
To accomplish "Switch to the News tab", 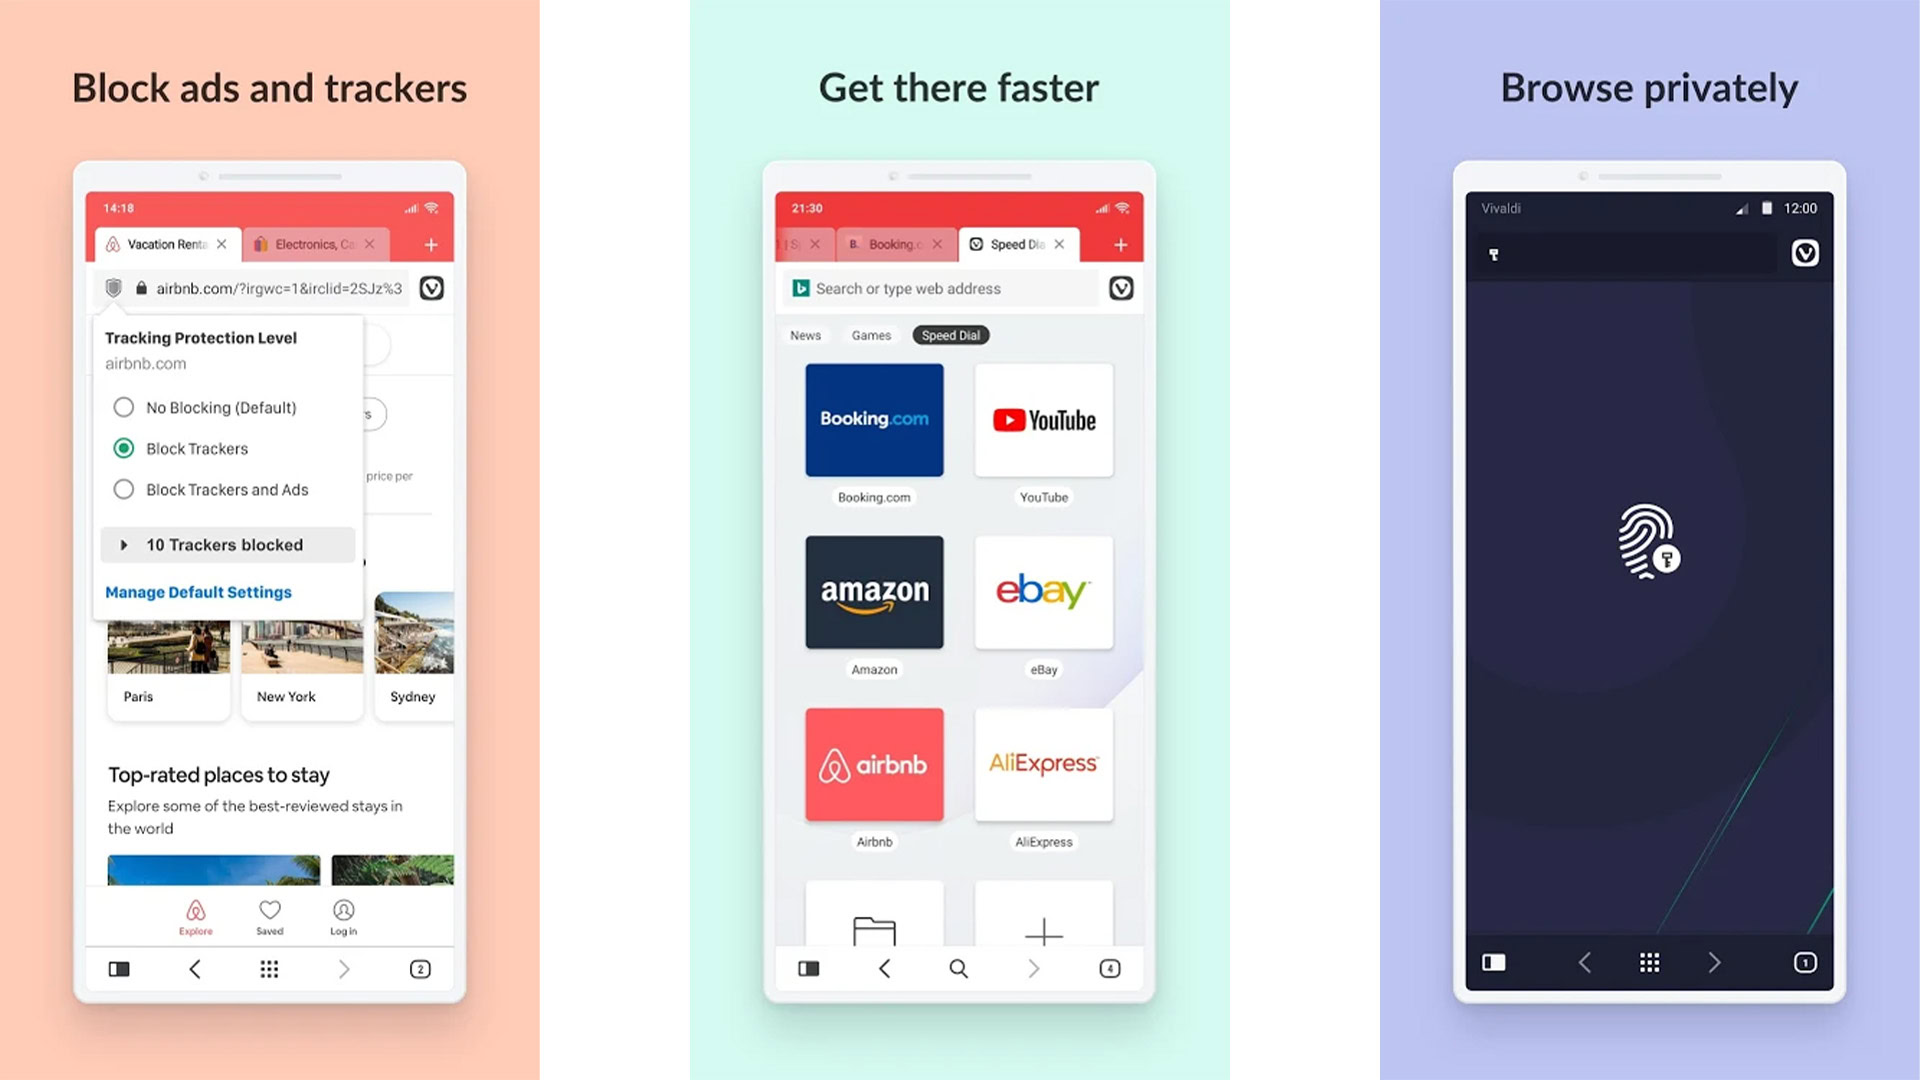I will (803, 335).
